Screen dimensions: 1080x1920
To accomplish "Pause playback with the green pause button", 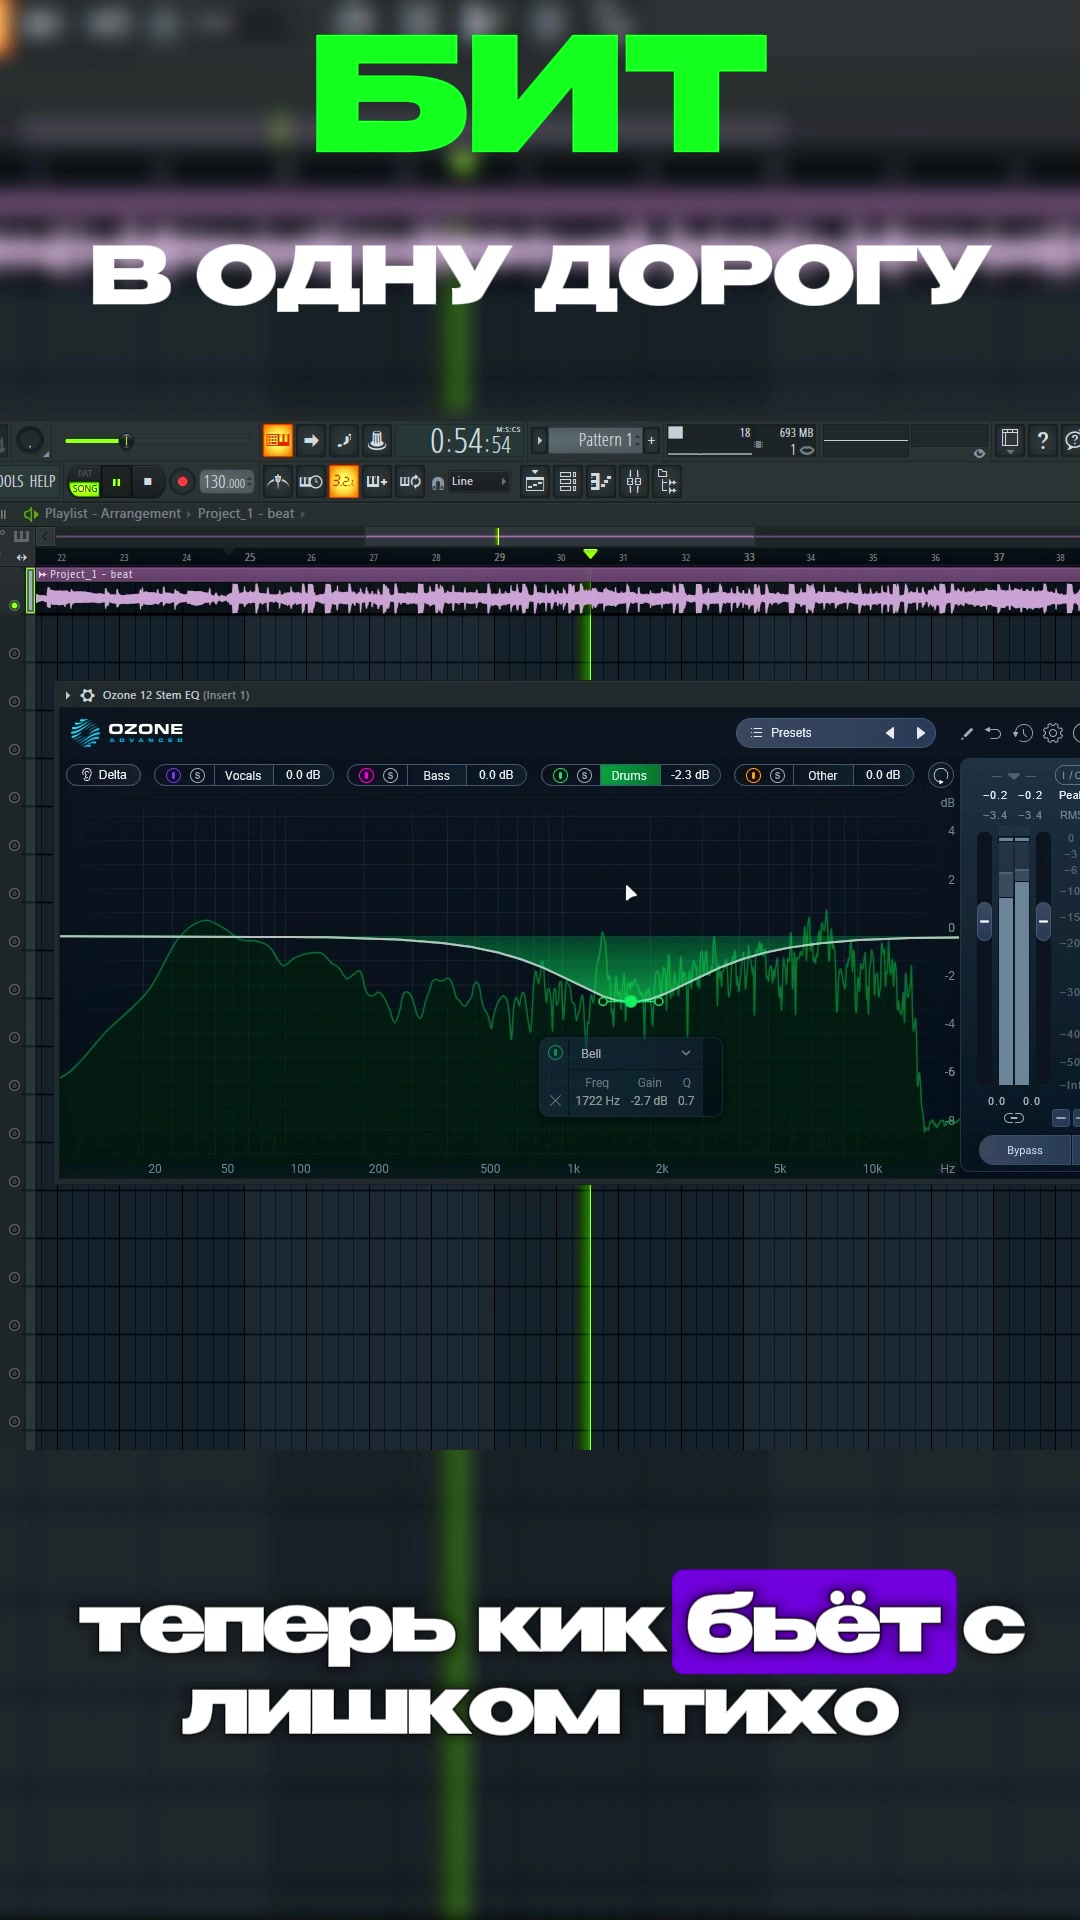I will [x=116, y=482].
